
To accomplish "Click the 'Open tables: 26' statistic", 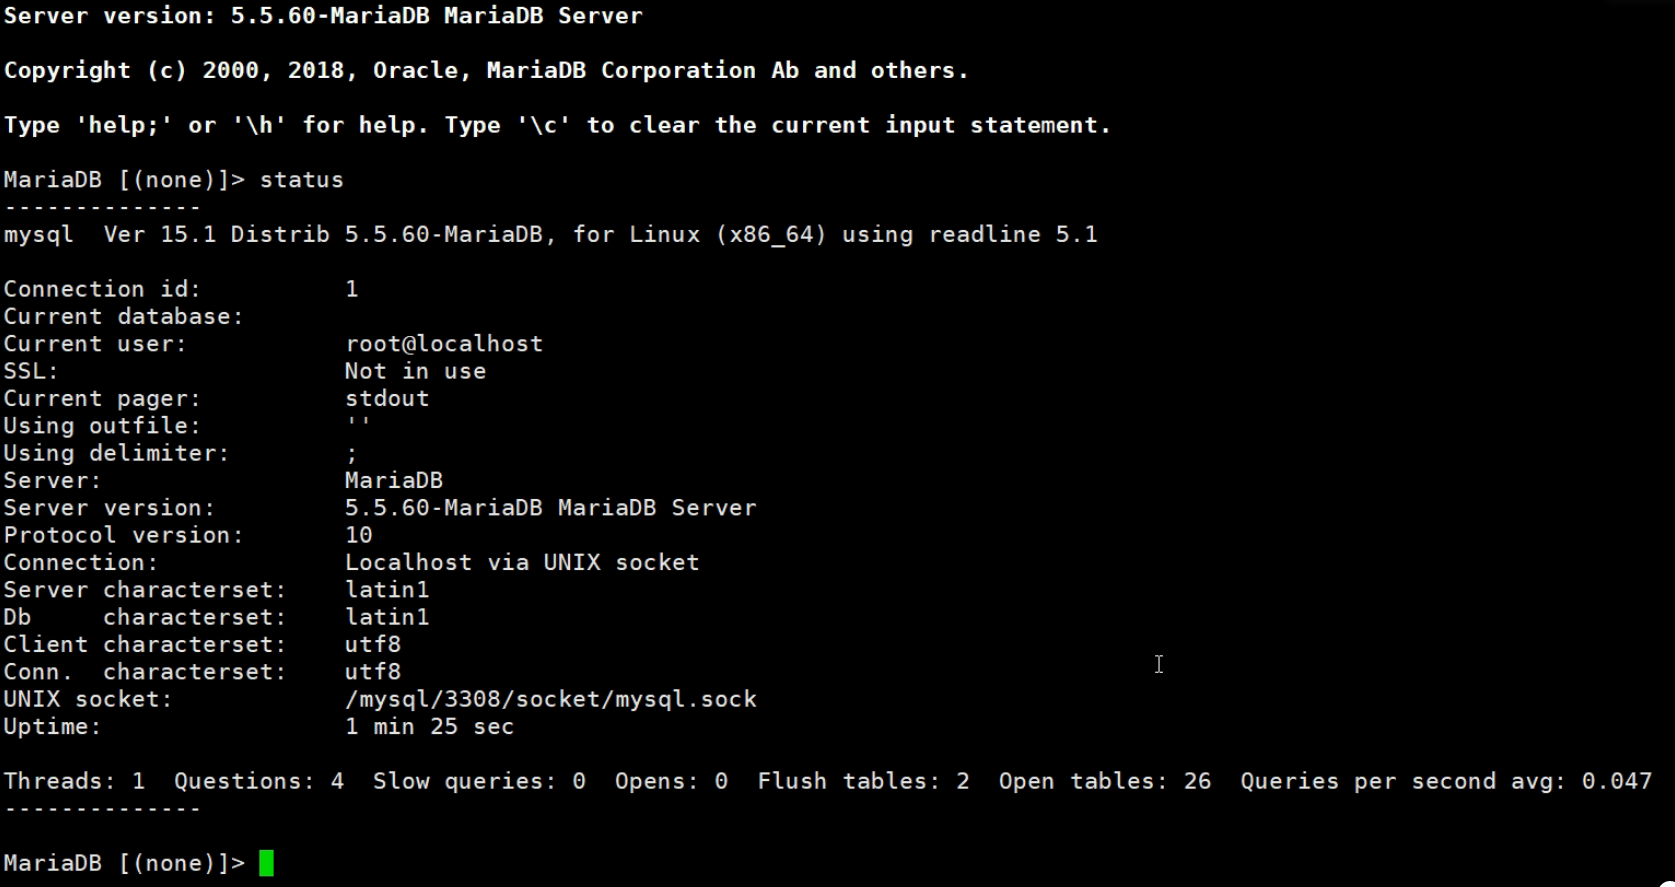I will (x=1104, y=781).
